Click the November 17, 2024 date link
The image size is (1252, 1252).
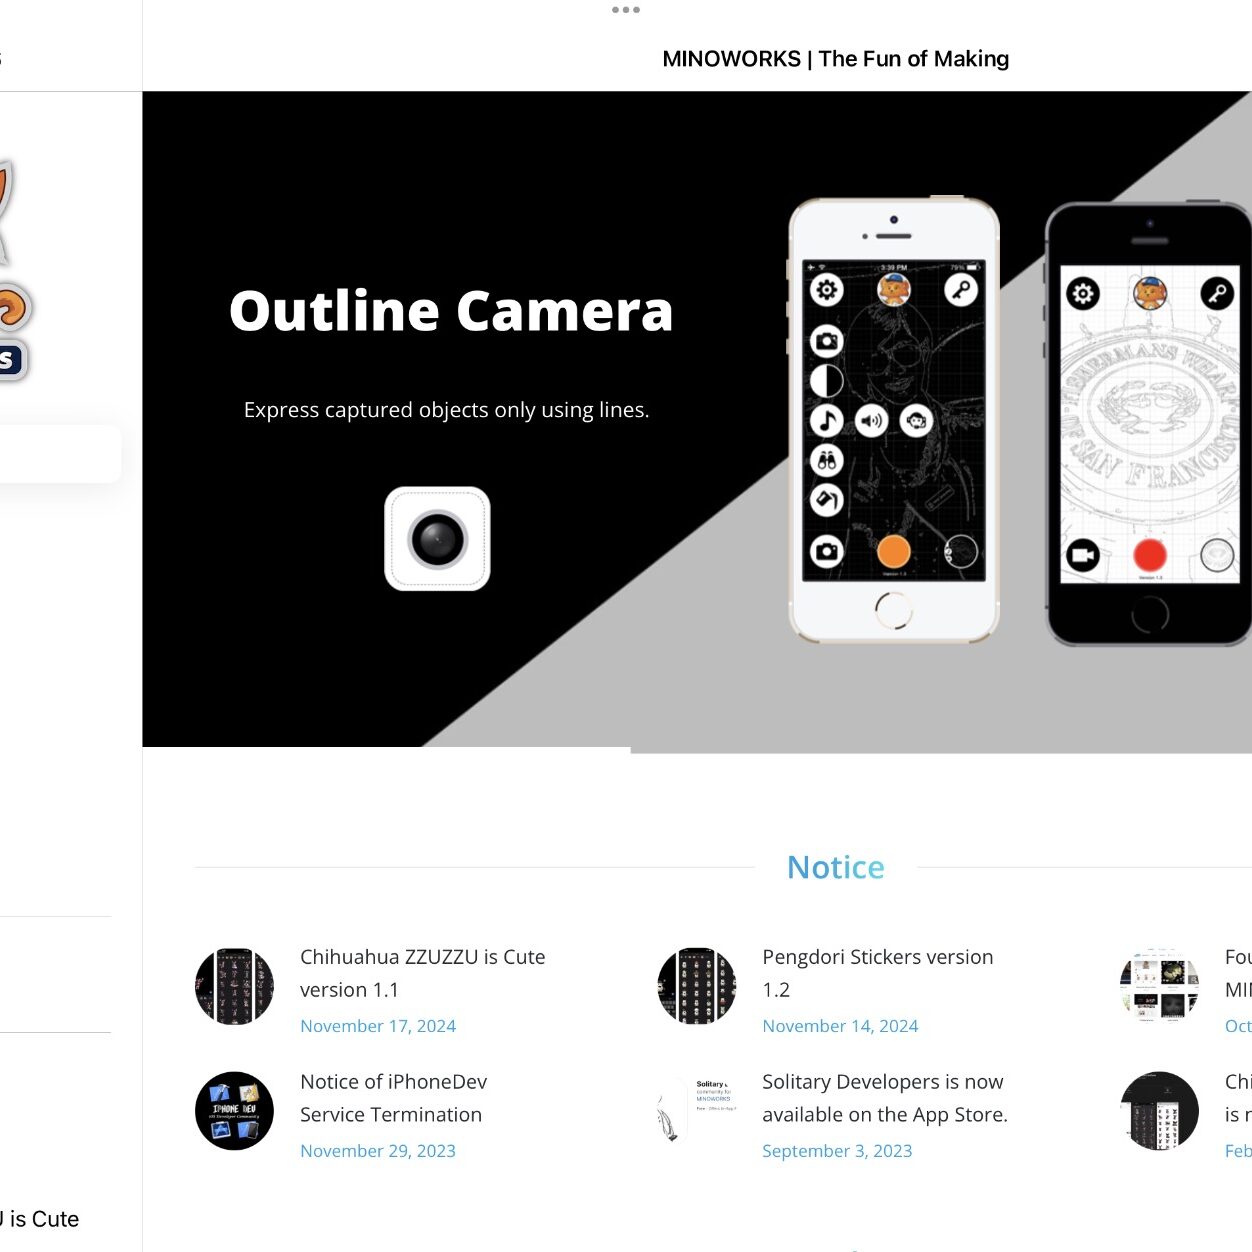point(378,1026)
